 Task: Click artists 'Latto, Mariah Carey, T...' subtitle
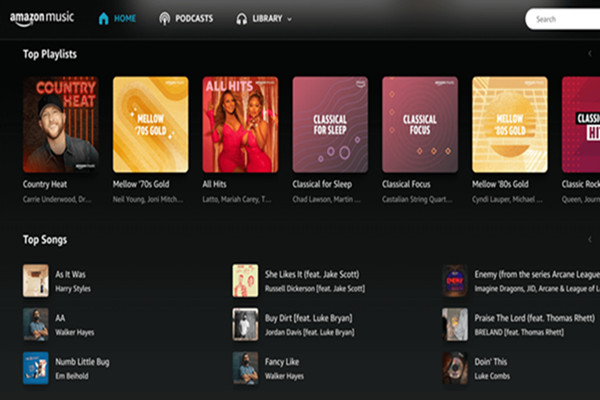pos(237,199)
